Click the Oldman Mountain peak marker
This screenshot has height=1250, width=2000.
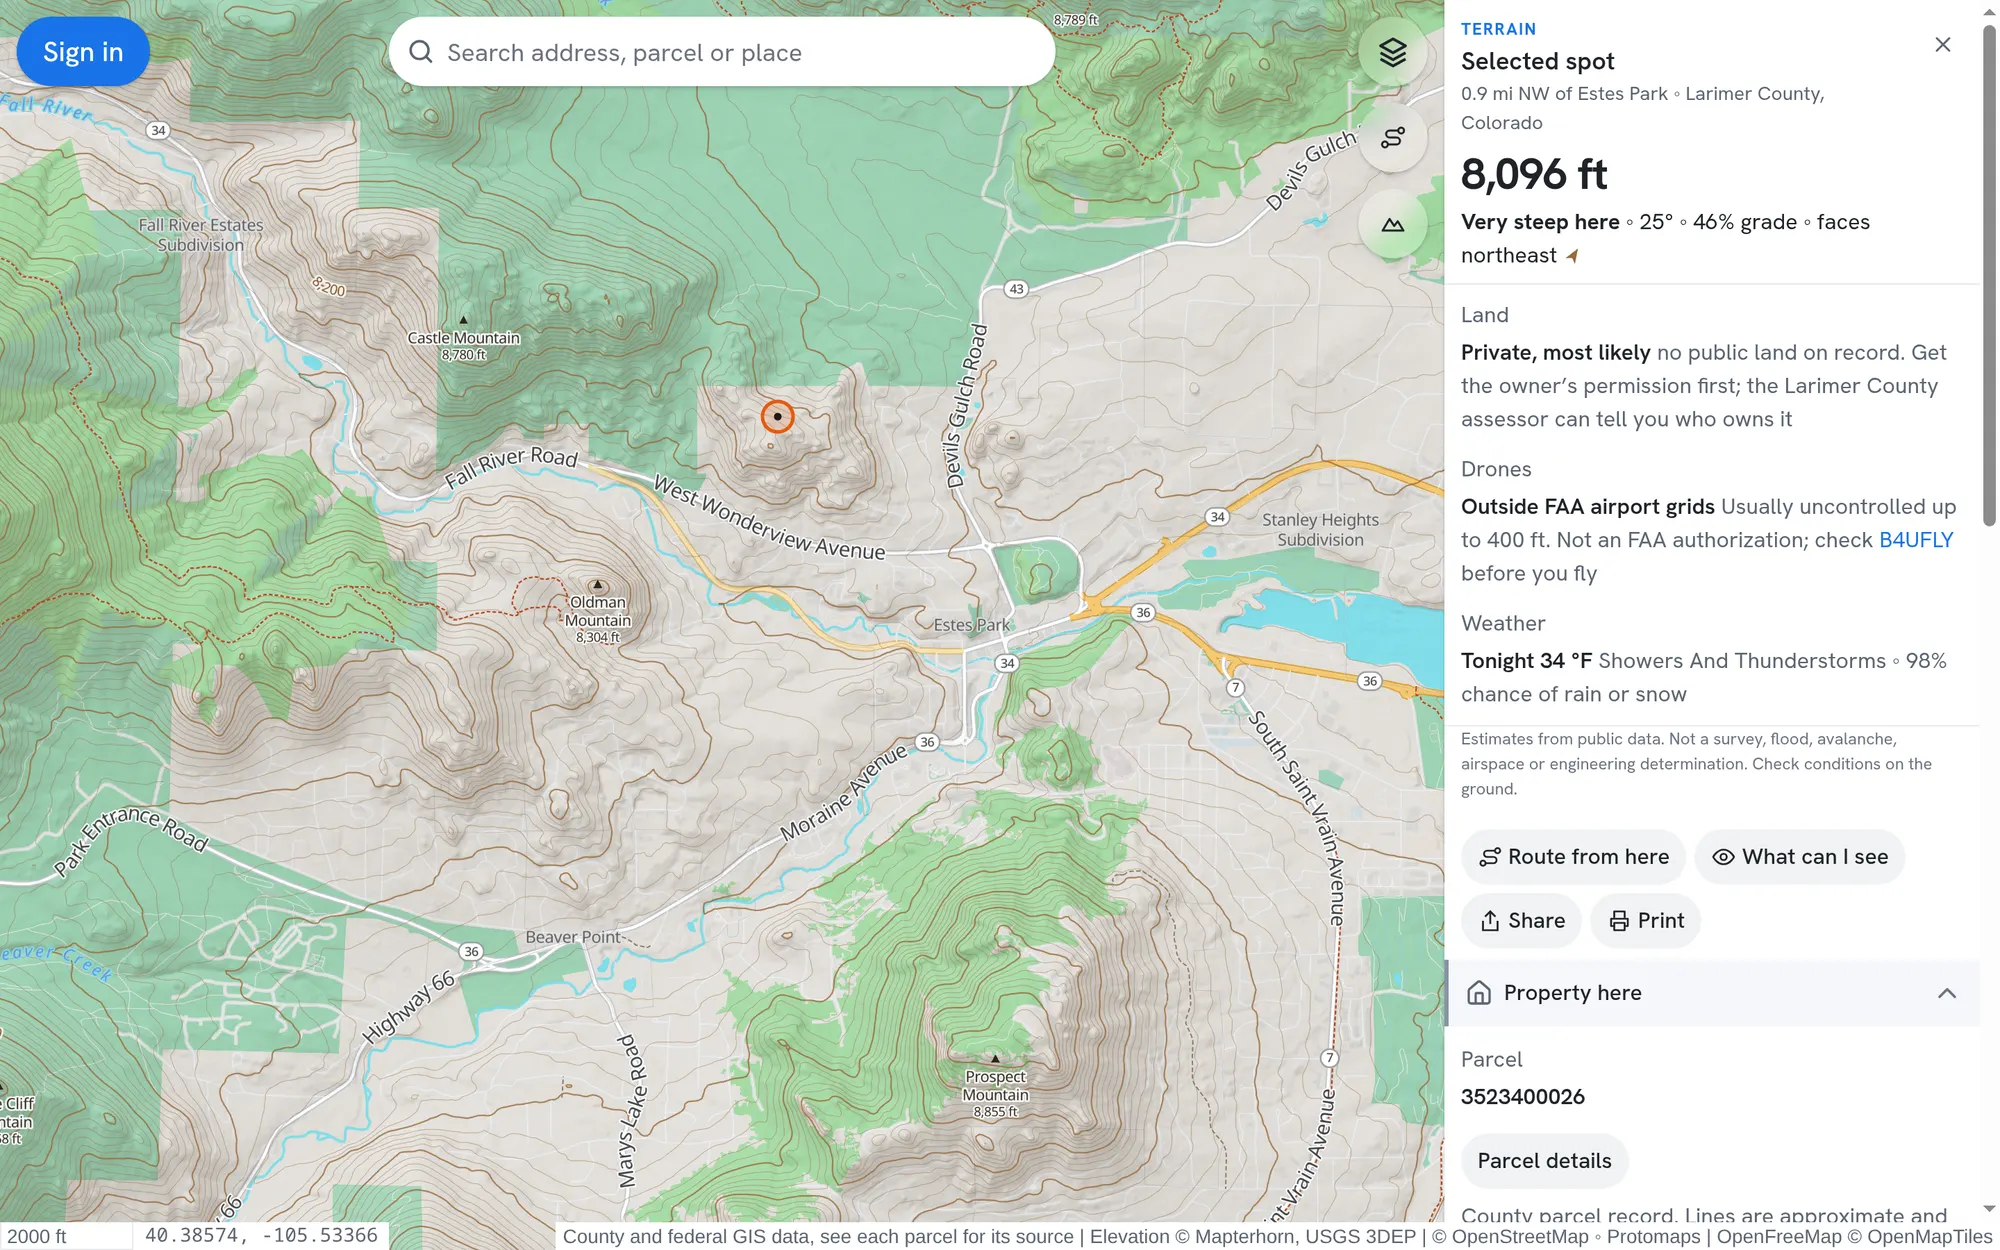click(x=598, y=585)
